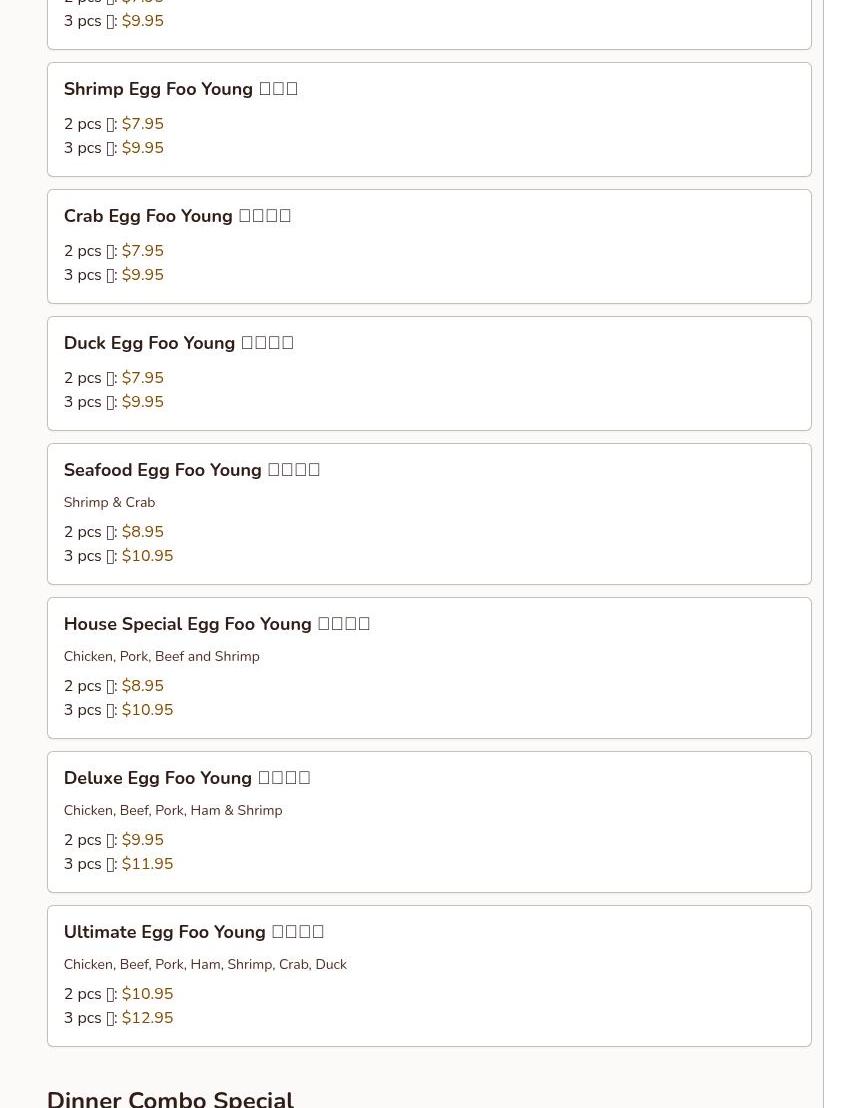Click the $11.95 Deluxe 3 pcs price

pyautogui.click(x=147, y=864)
